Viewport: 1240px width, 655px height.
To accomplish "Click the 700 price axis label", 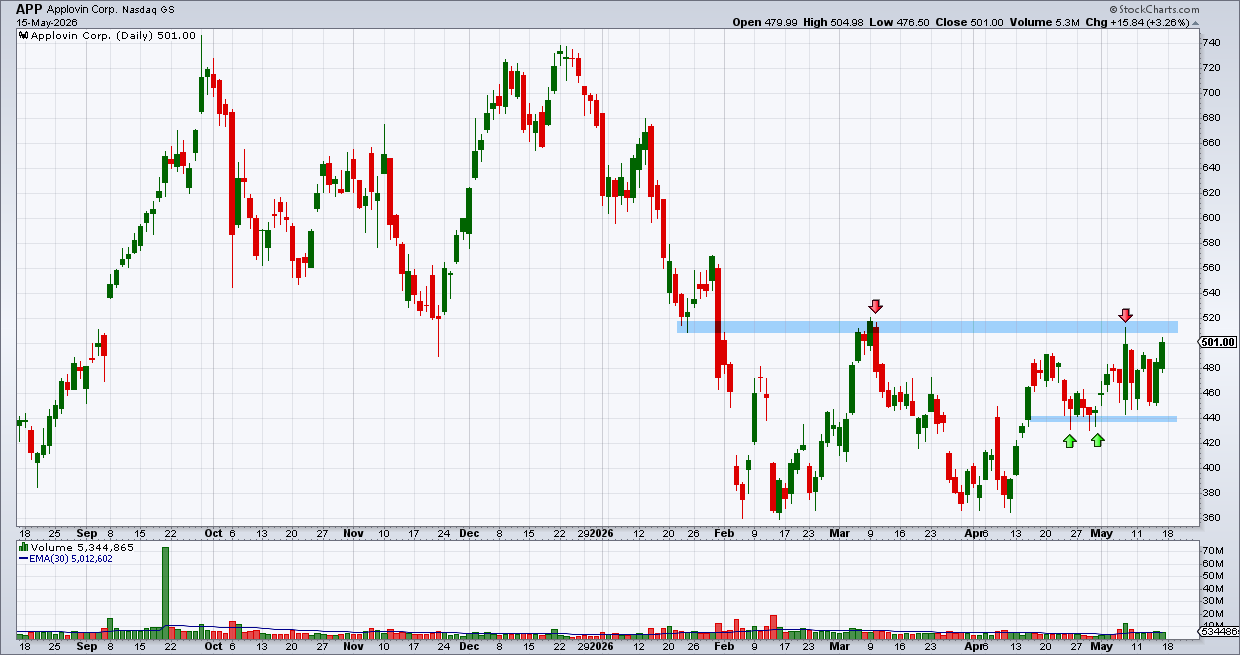I will click(x=1211, y=93).
